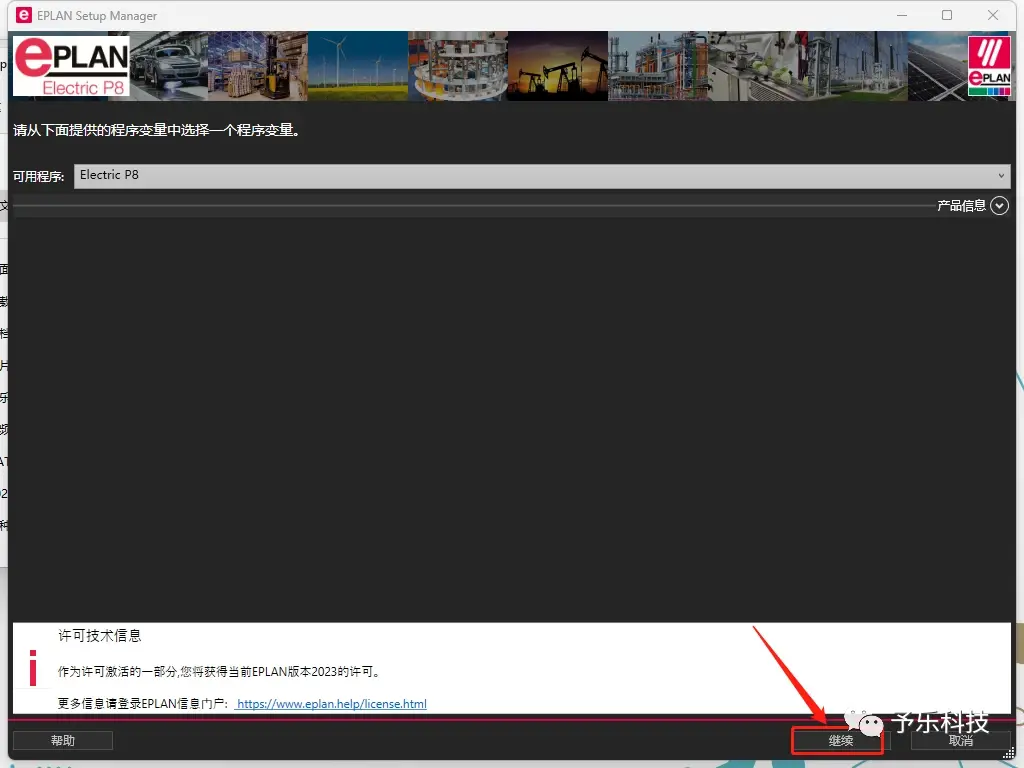This screenshot has height=768, width=1024.
Task: Click the 可用程序 label
Action: (39, 176)
